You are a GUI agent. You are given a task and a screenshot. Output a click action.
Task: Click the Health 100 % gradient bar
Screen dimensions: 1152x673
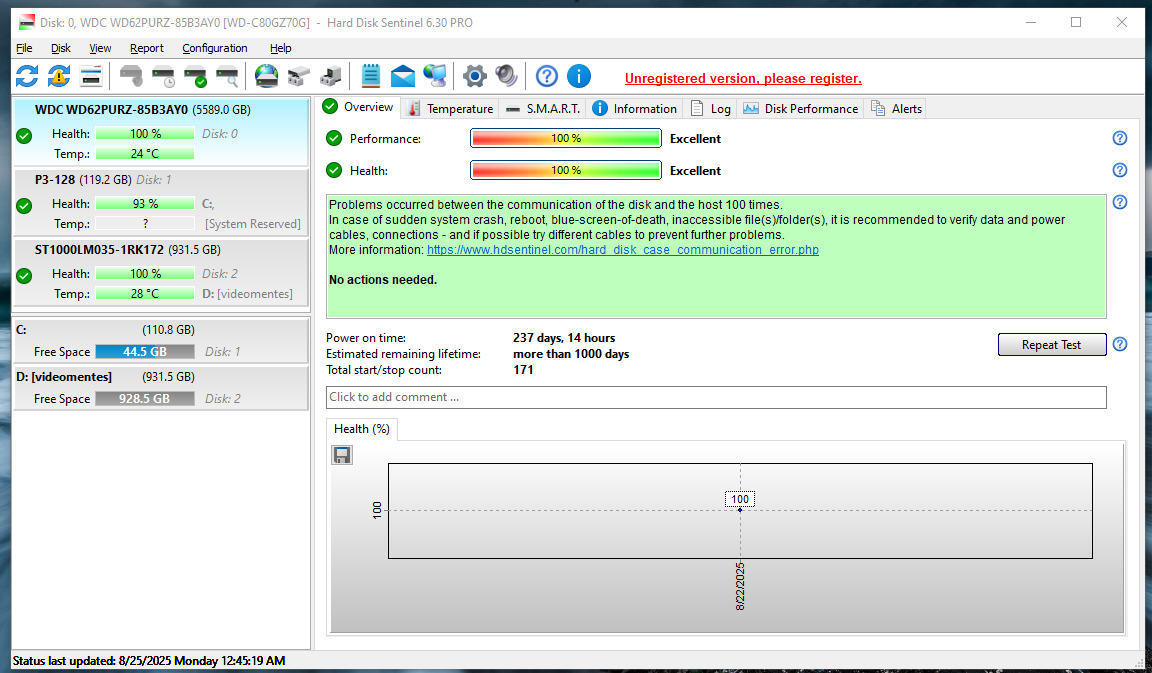coord(566,170)
